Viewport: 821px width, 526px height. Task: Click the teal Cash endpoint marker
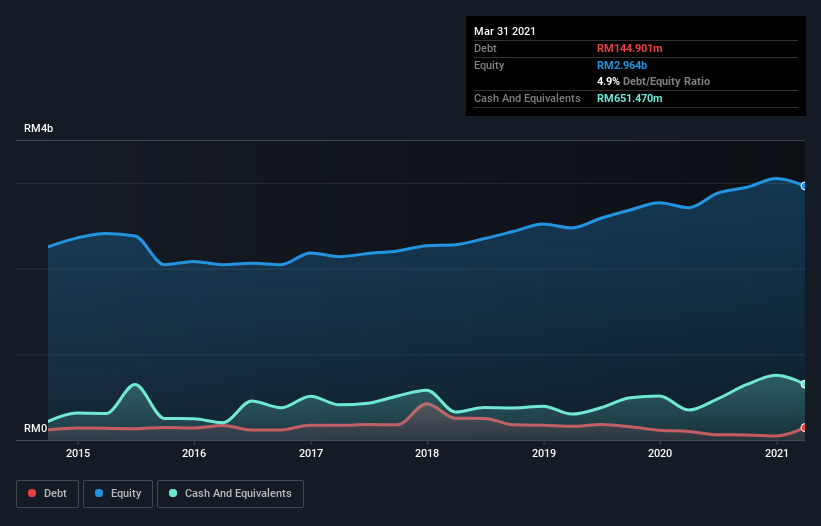[x=804, y=384]
